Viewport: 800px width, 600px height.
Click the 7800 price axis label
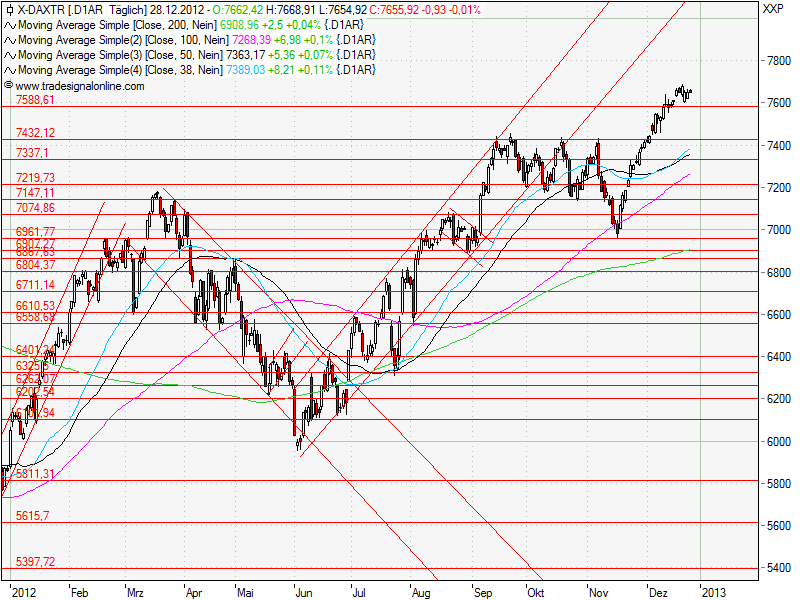click(779, 61)
